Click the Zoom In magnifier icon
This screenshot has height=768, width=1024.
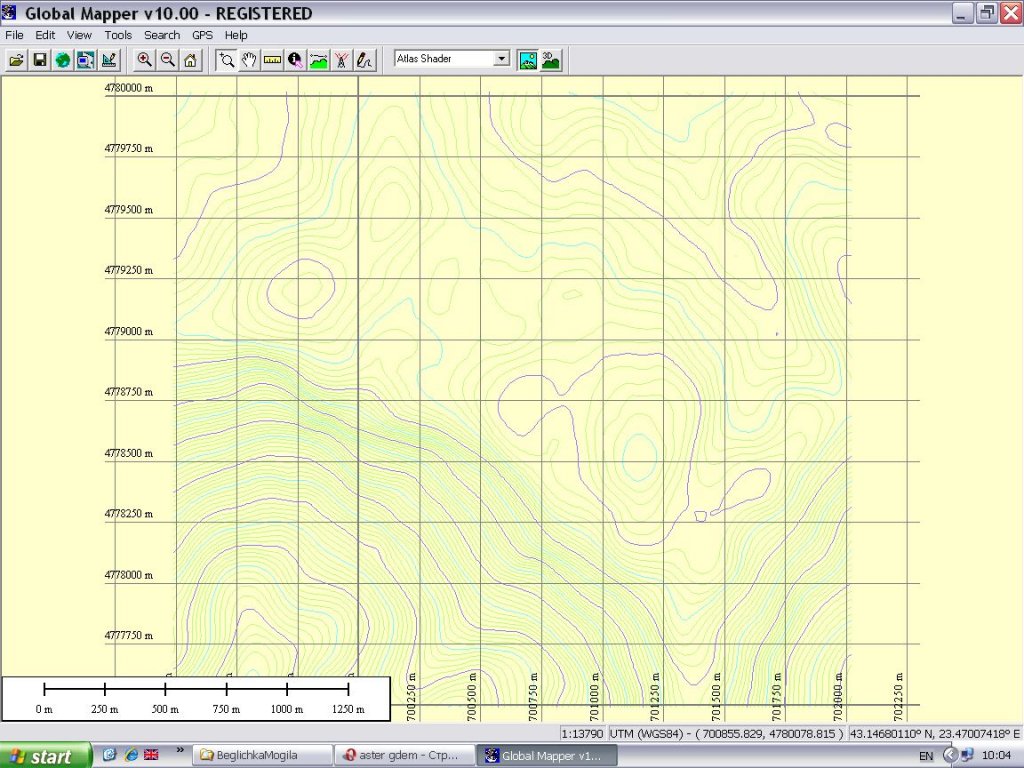[145, 60]
